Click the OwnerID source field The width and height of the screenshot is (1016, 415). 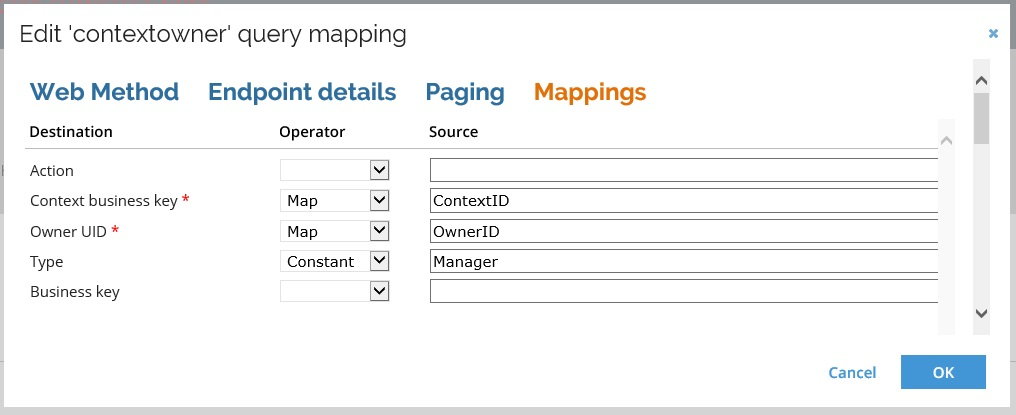[684, 231]
